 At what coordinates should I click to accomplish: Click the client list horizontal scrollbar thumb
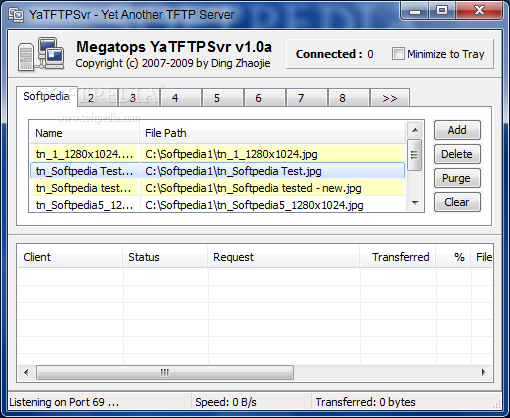165,372
